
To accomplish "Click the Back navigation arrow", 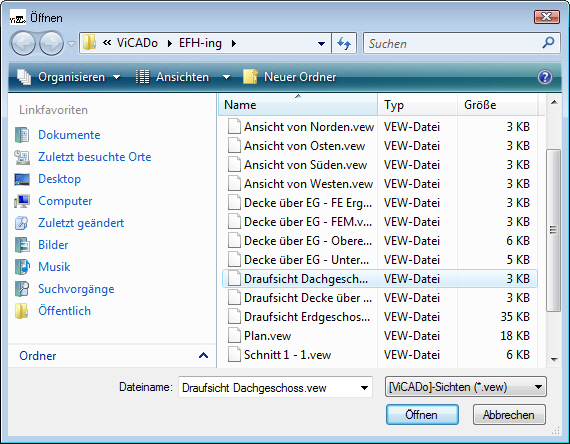I will pyautogui.click(x=24, y=43).
